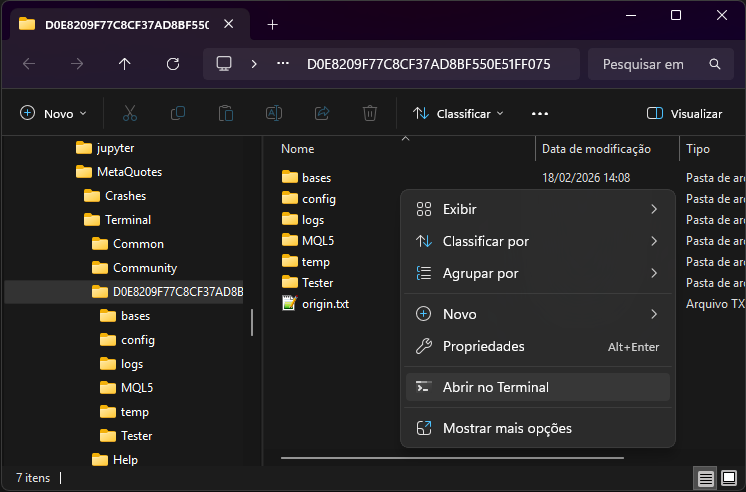Sort by the Tipo column header
Screen dimensions: 746x492
click(697, 149)
